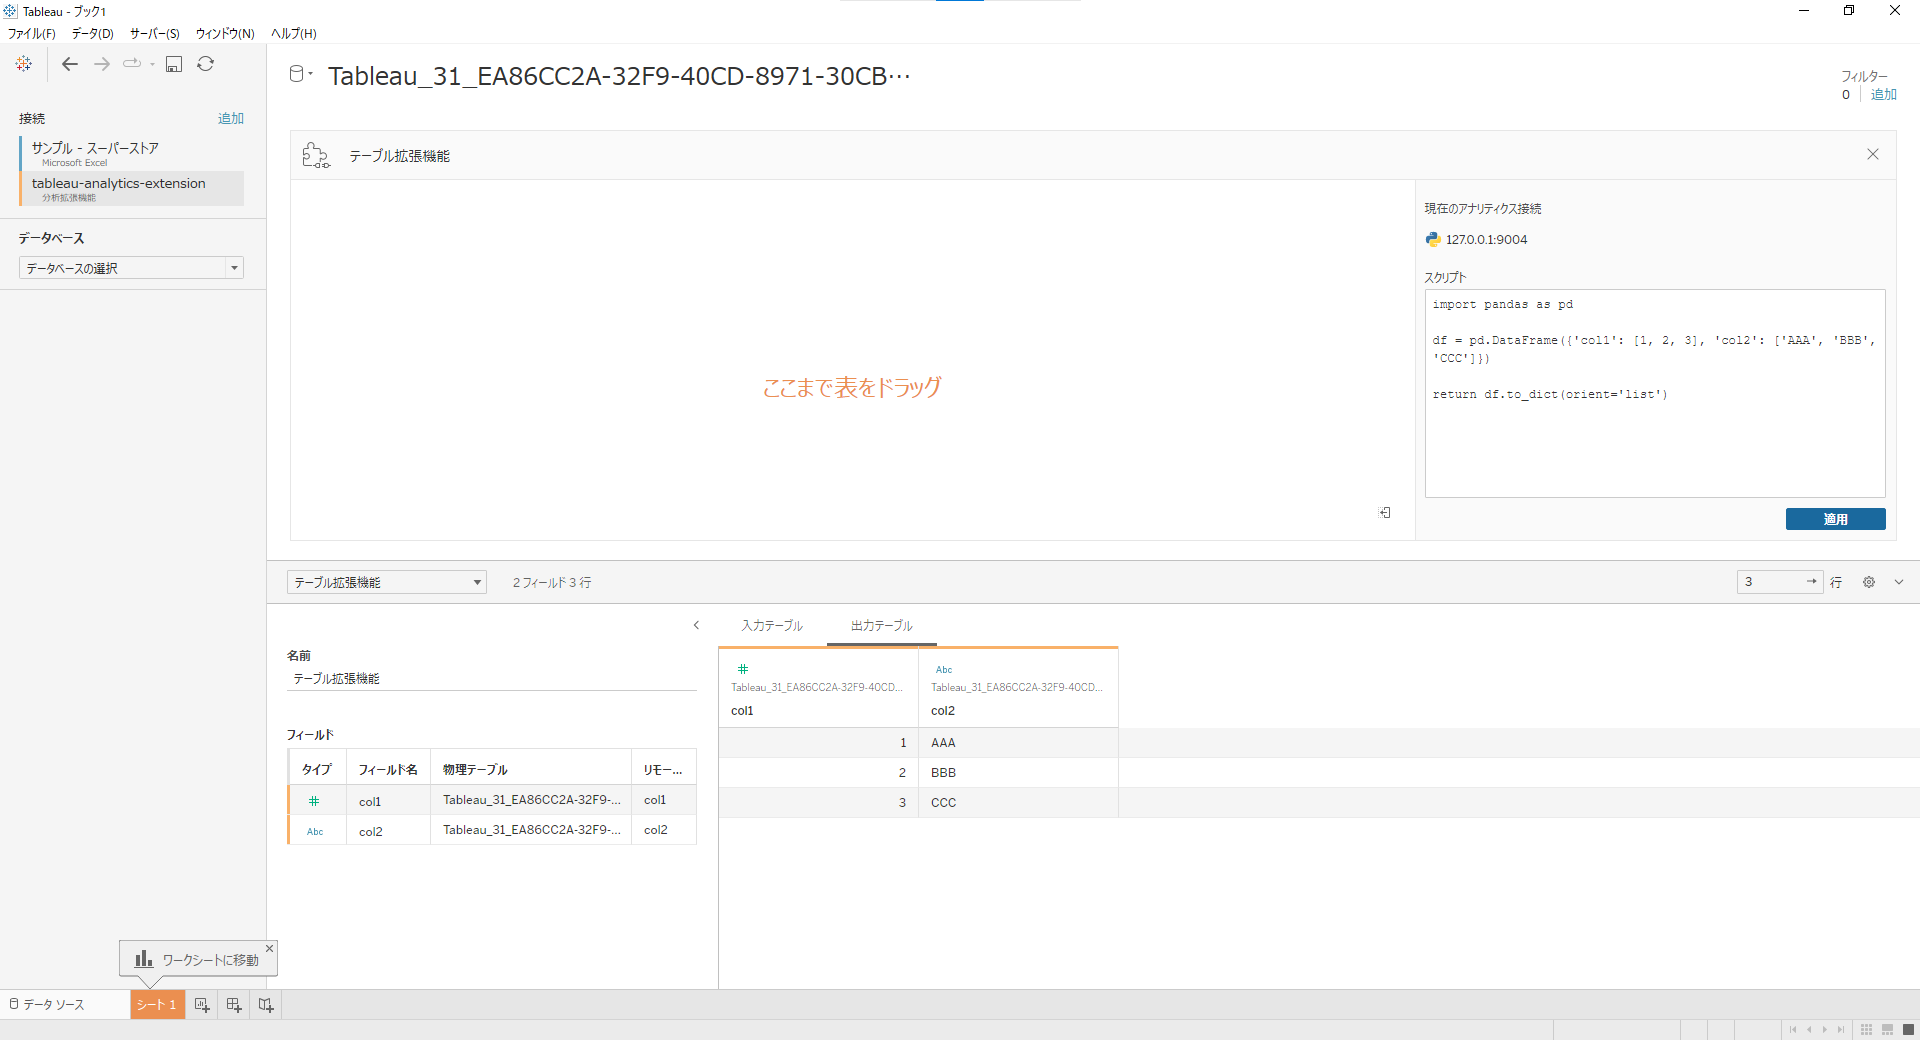
Task: Open the シート 1 worksheet tab
Action: click(x=157, y=1004)
